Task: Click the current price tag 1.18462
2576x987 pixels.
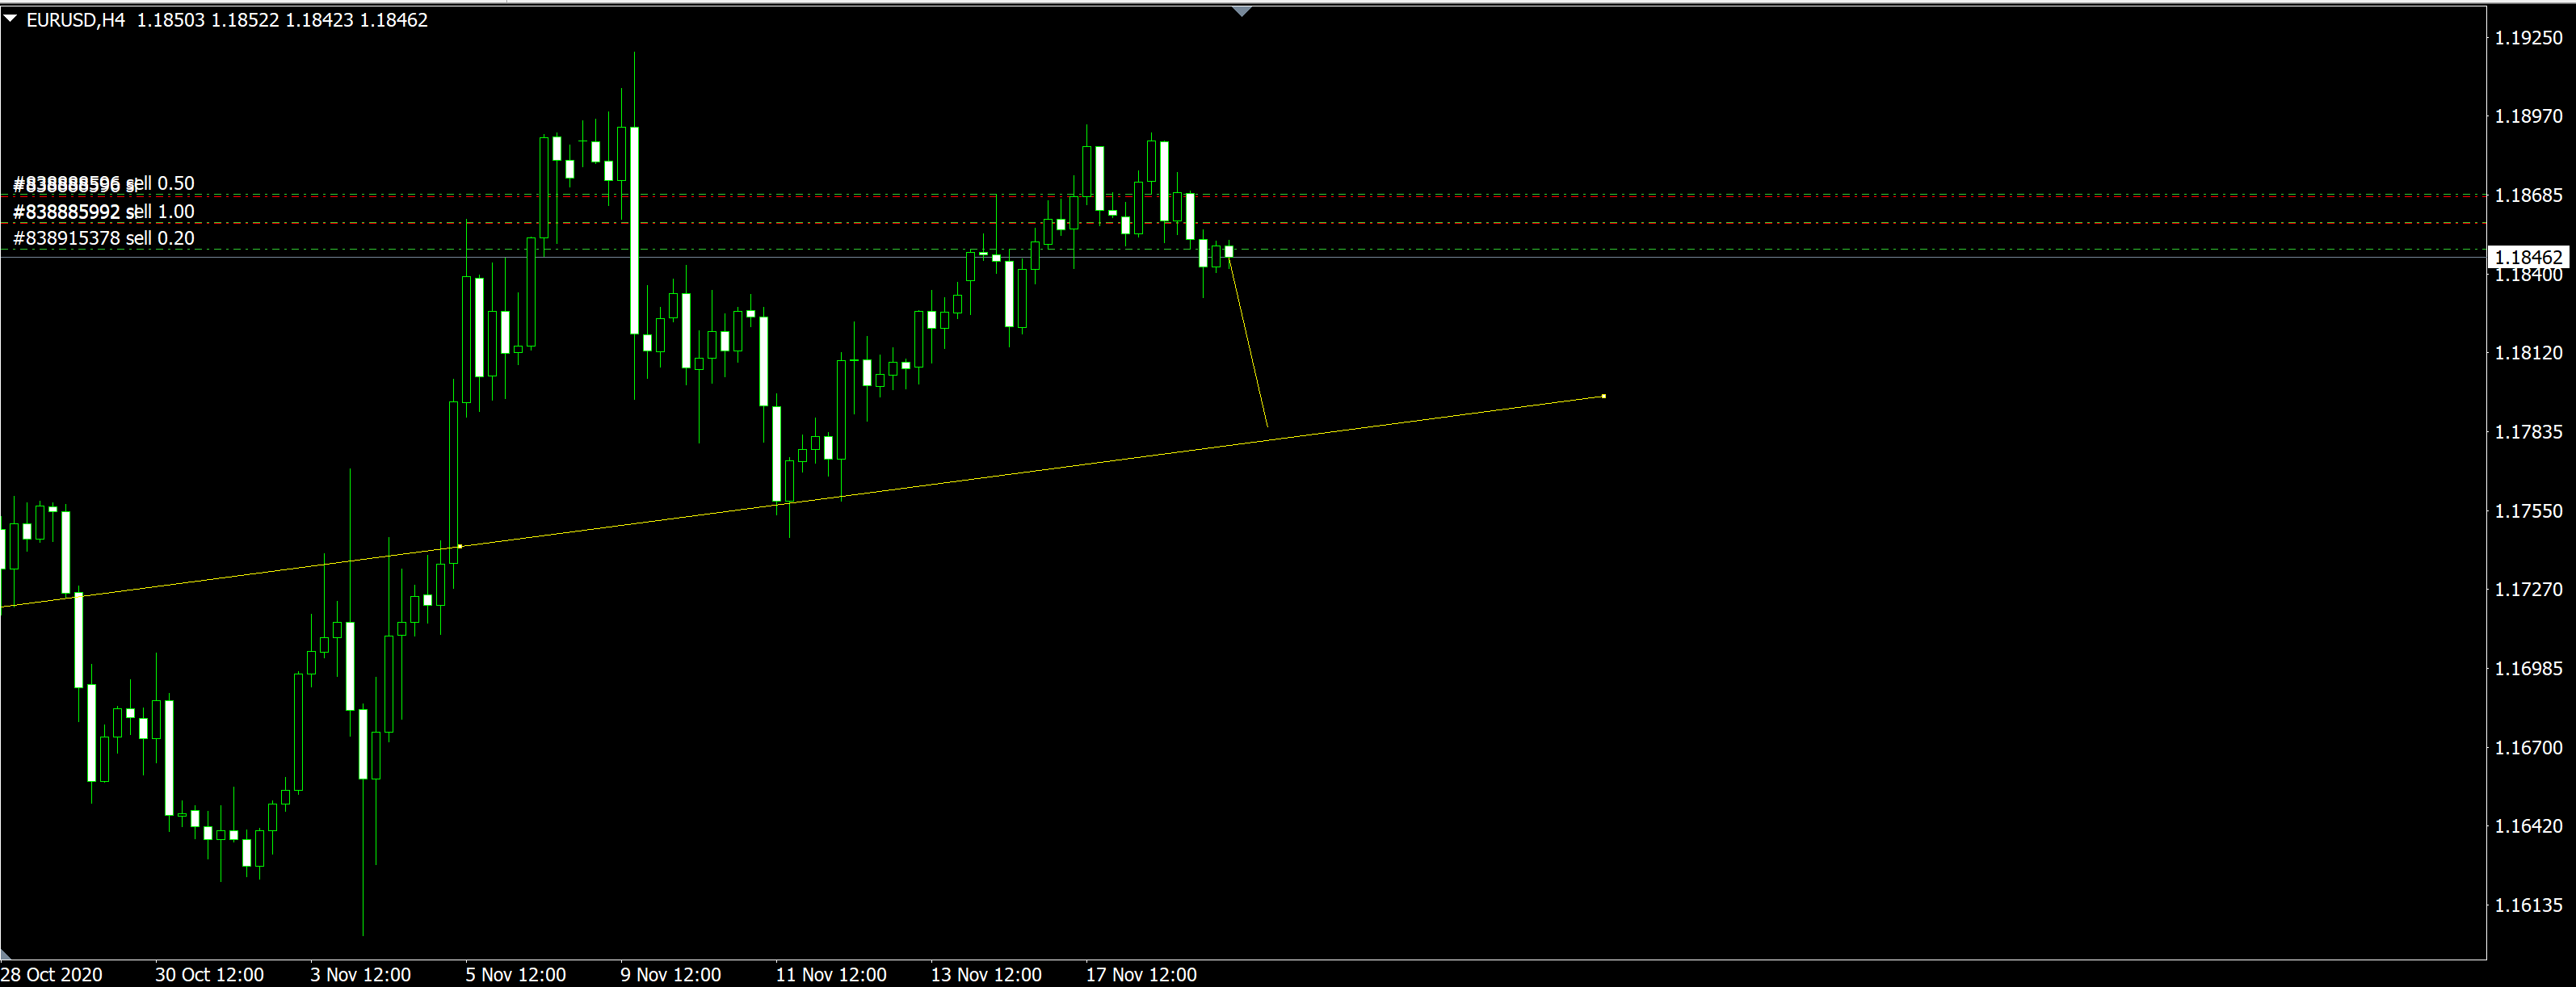Action: (x=2529, y=257)
